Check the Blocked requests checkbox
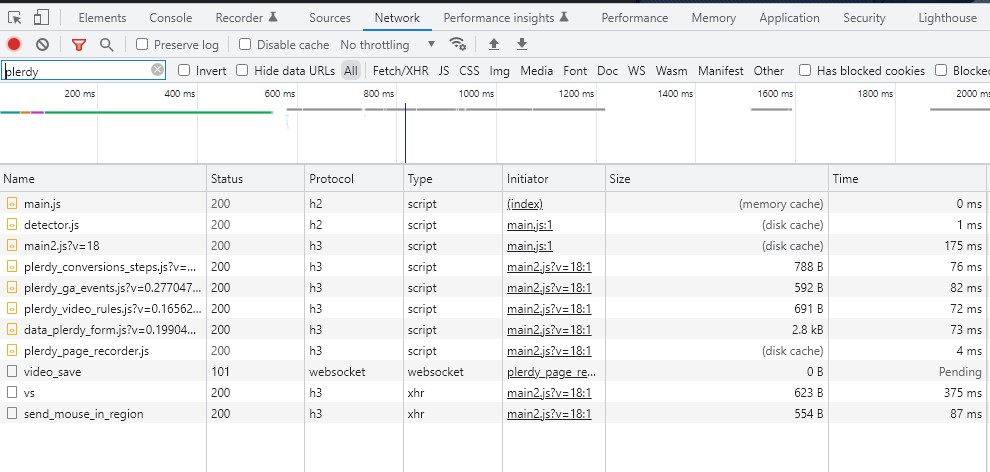990x472 pixels. [941, 70]
